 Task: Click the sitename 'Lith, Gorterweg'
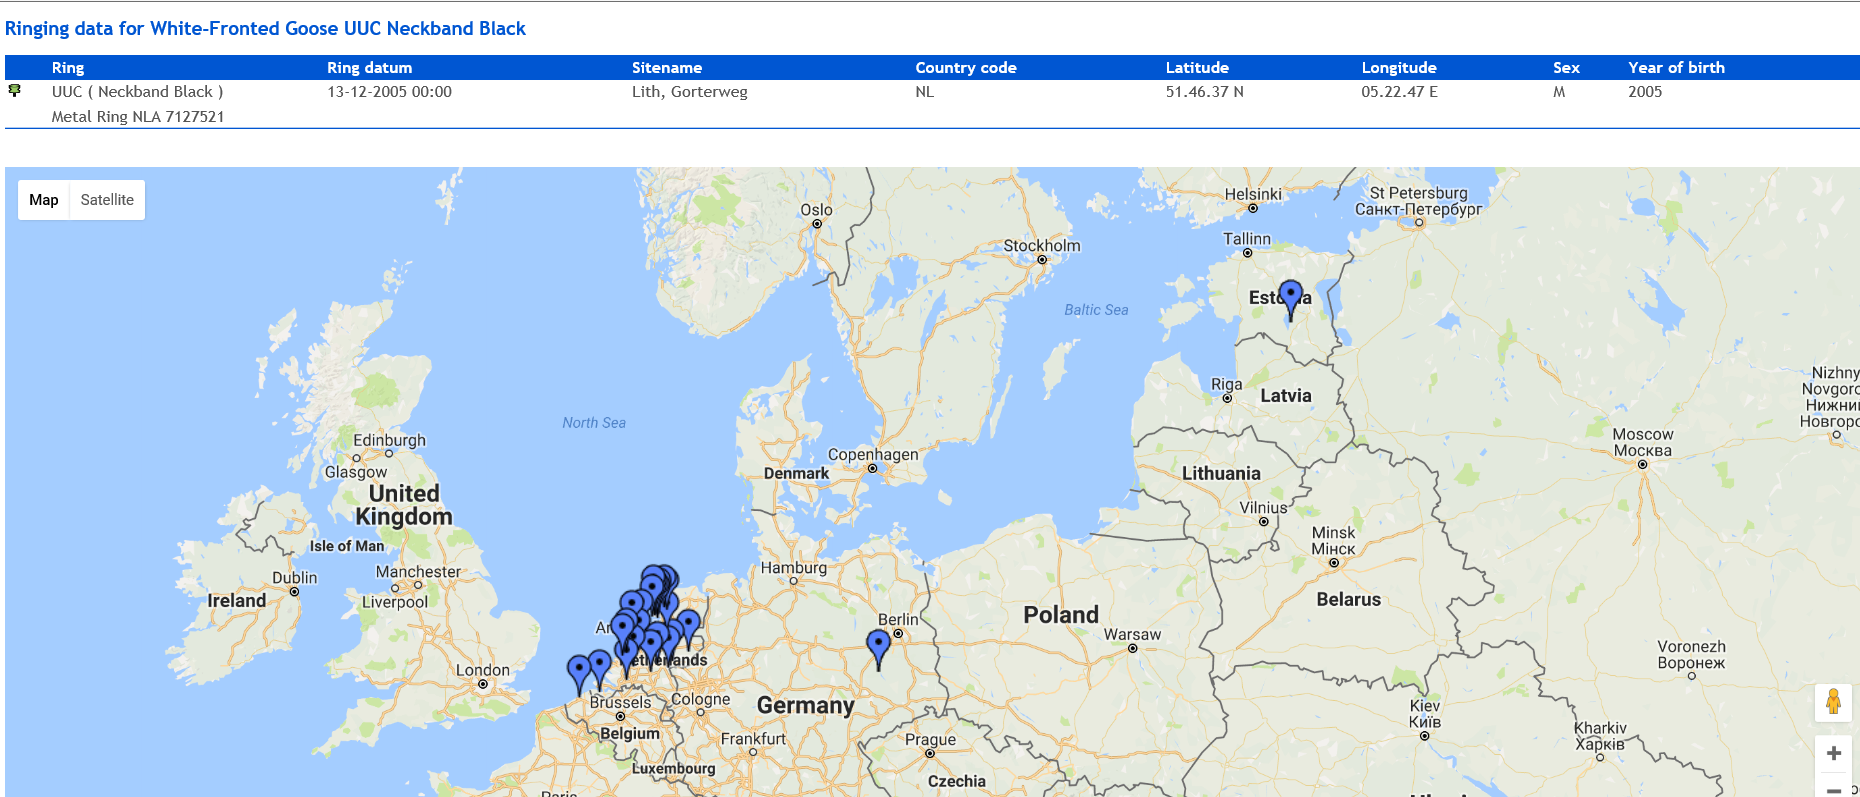690,92
